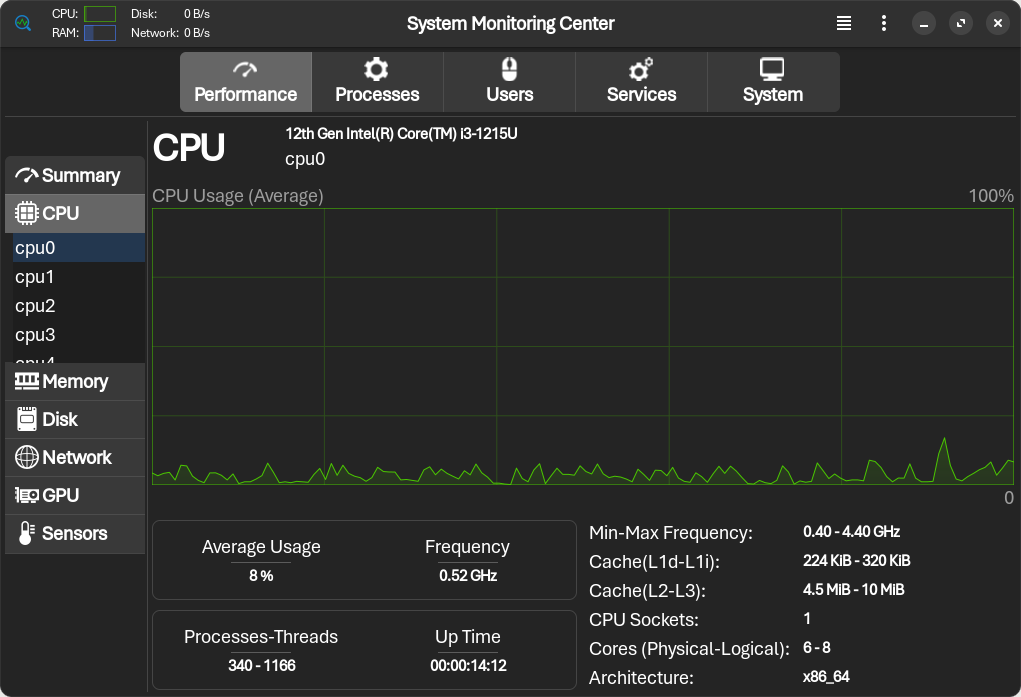
Task: Go to the Services tab
Action: [641, 82]
